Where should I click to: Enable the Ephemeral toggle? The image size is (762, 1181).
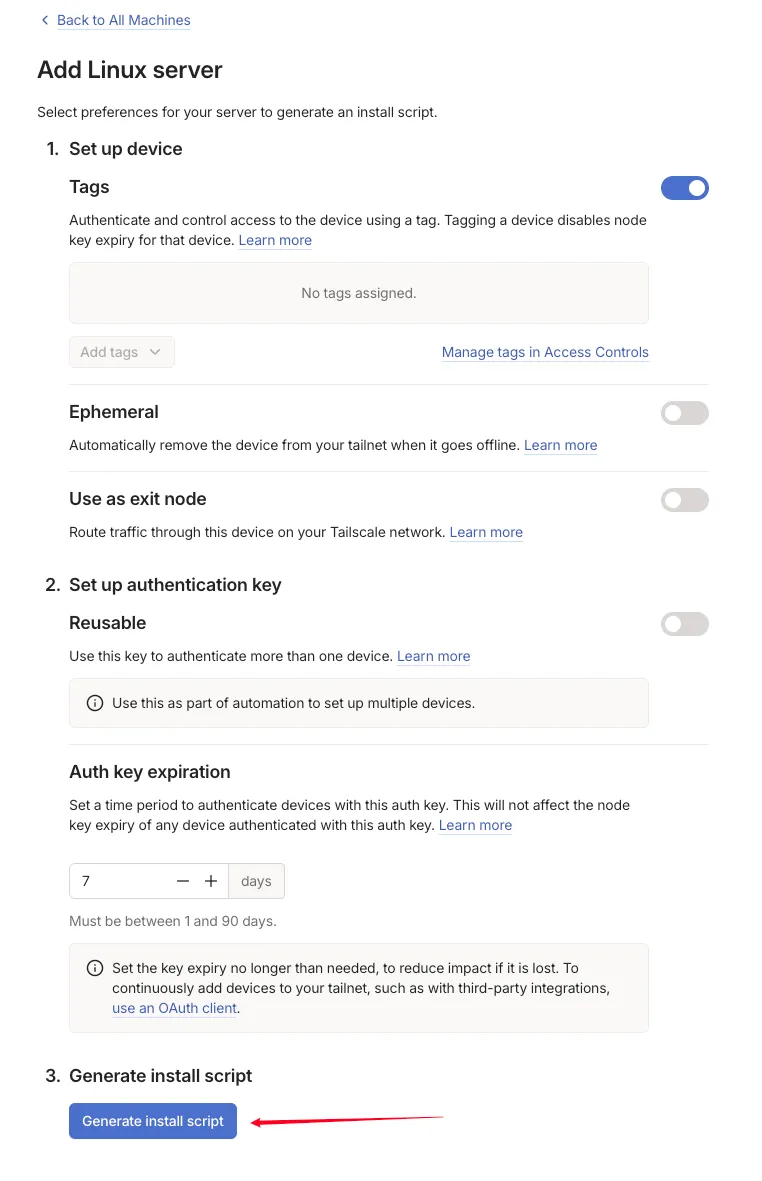[x=685, y=413]
